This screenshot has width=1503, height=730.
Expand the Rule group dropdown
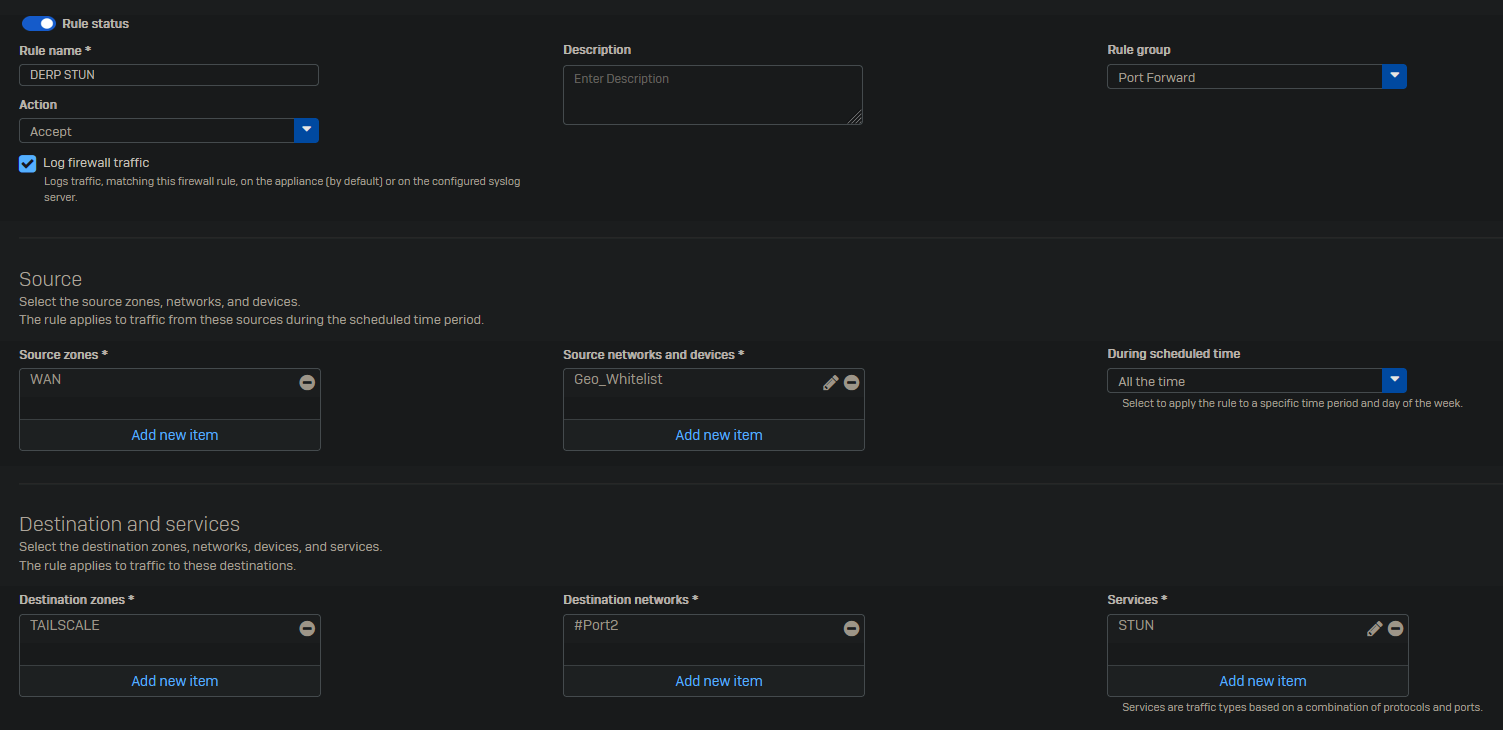(x=1394, y=77)
